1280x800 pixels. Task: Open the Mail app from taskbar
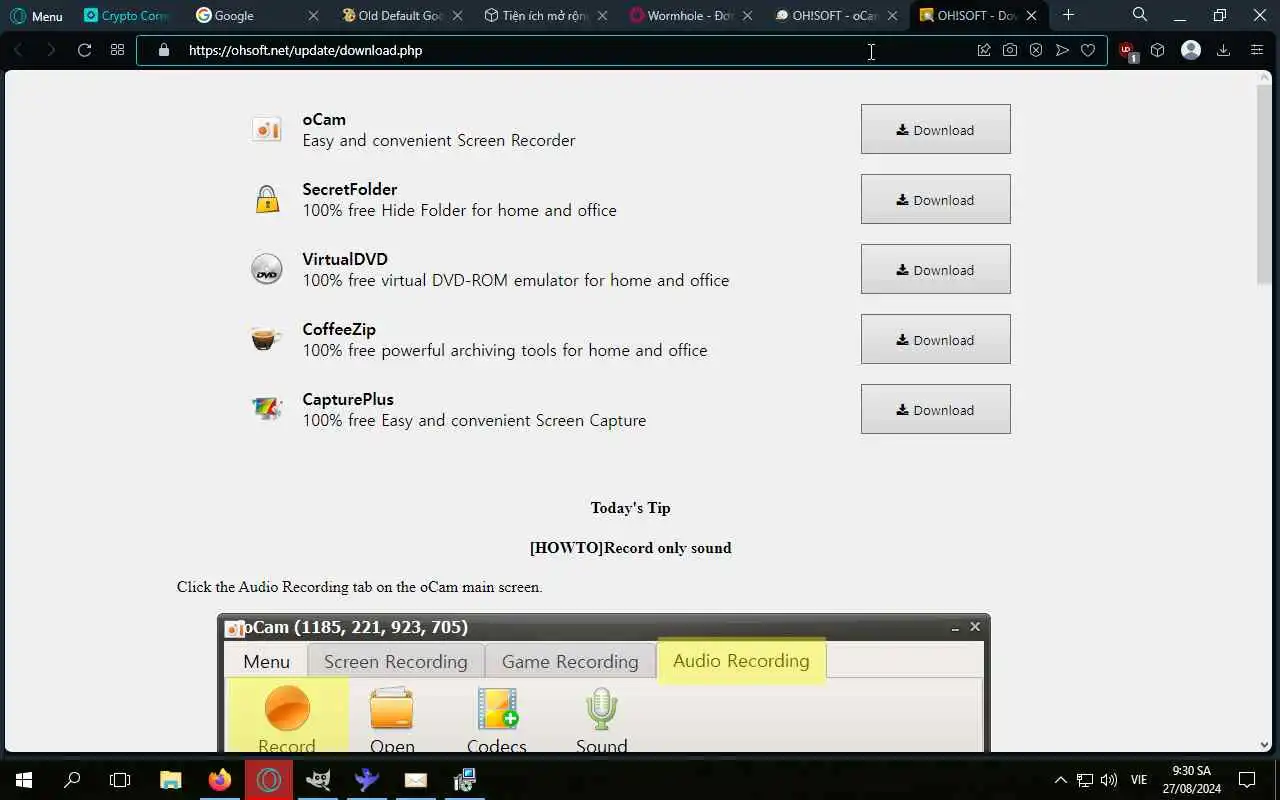point(416,780)
